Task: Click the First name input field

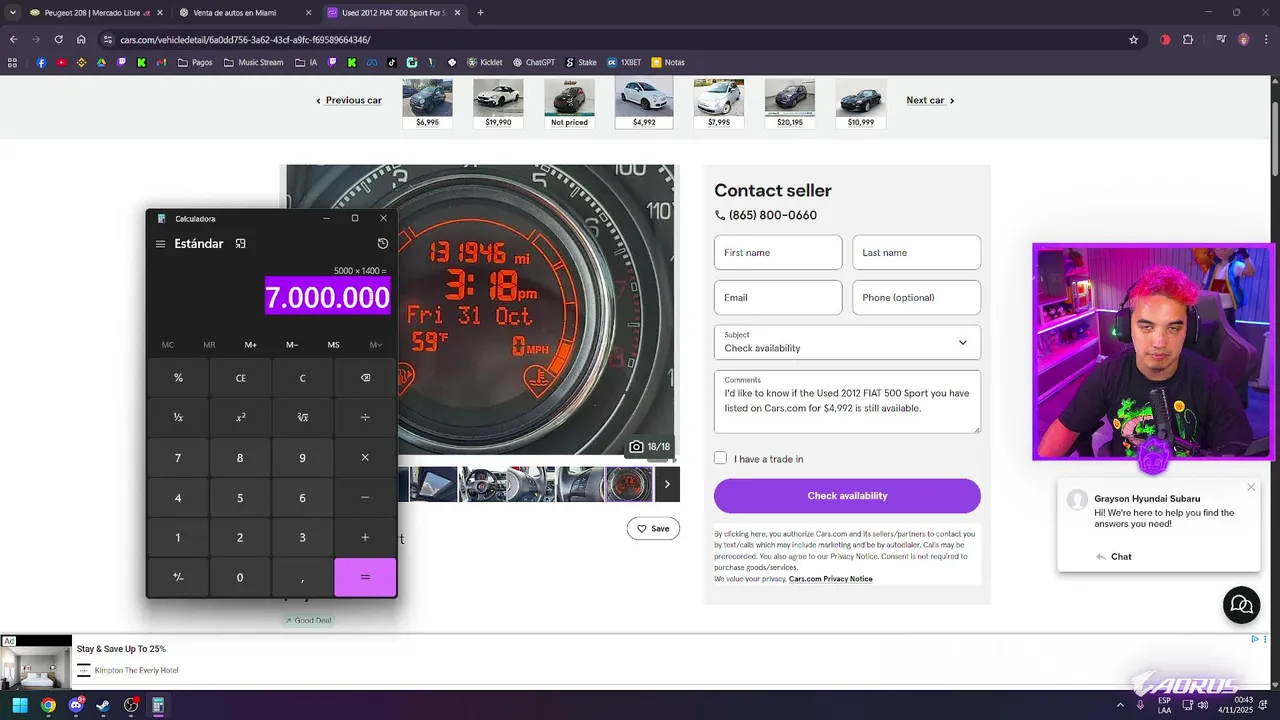Action: (778, 252)
